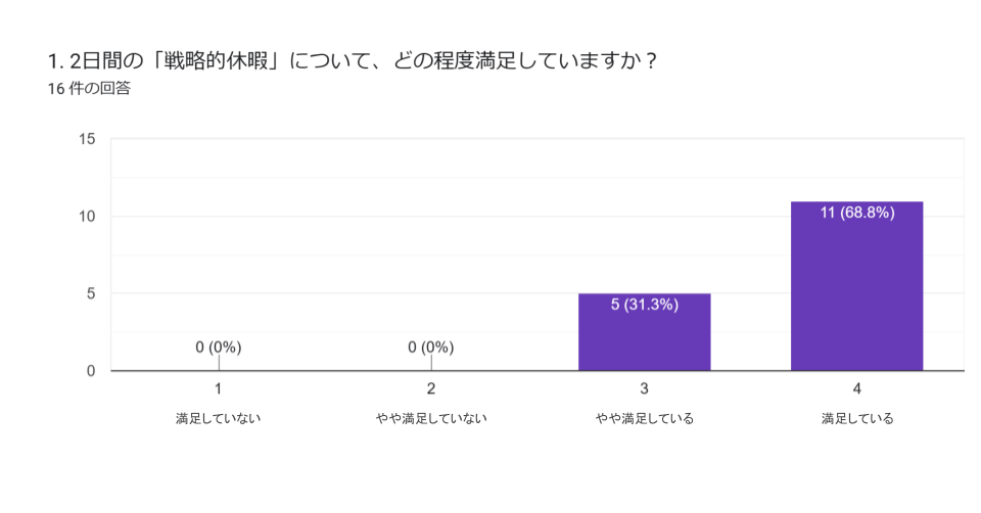The width and height of the screenshot is (981, 513).
Task: Click x-axis tick label "4"
Action: (x=857, y=388)
